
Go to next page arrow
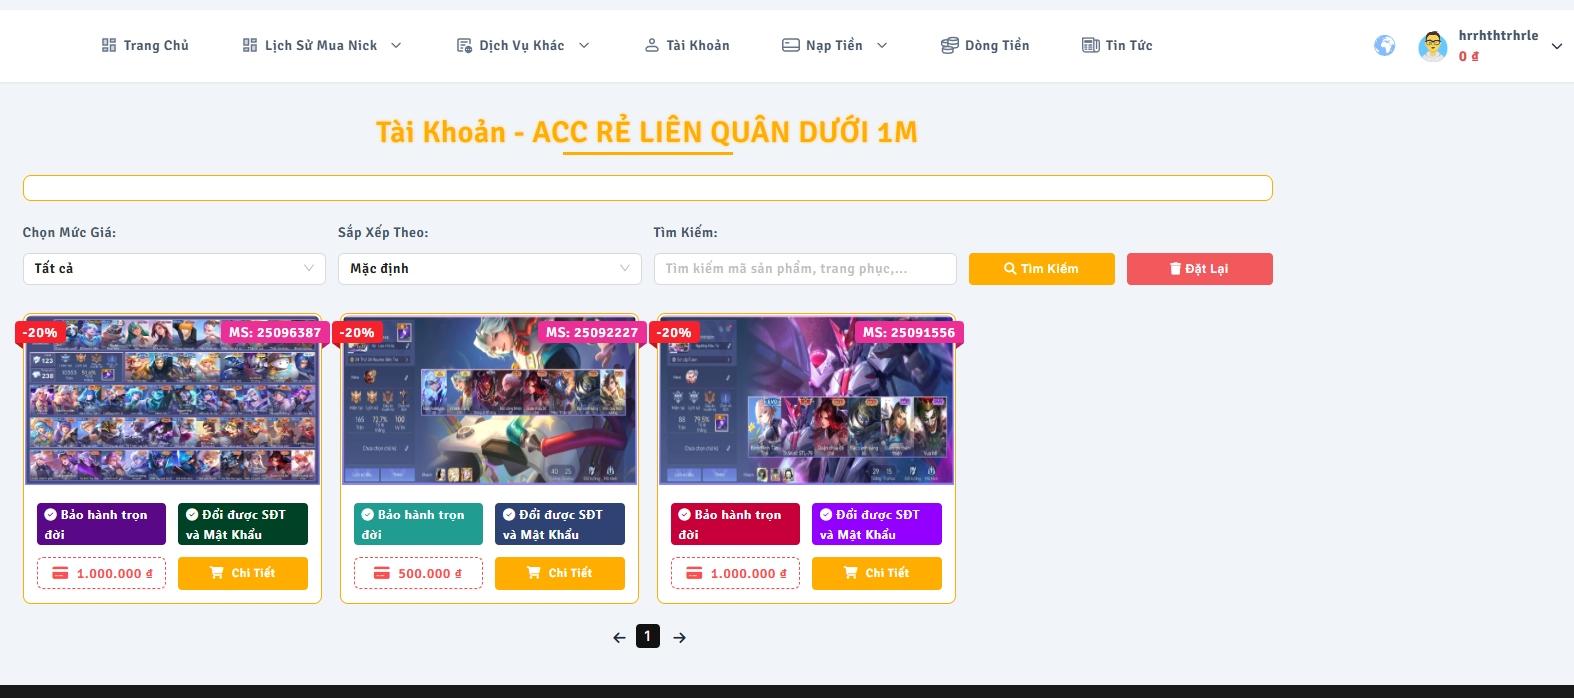coord(679,637)
